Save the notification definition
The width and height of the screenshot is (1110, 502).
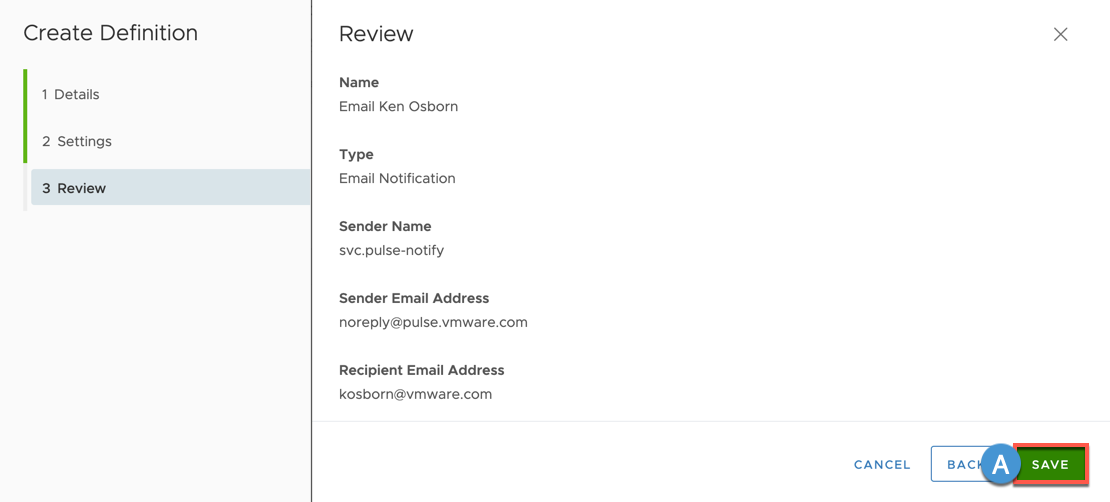pos(1051,464)
